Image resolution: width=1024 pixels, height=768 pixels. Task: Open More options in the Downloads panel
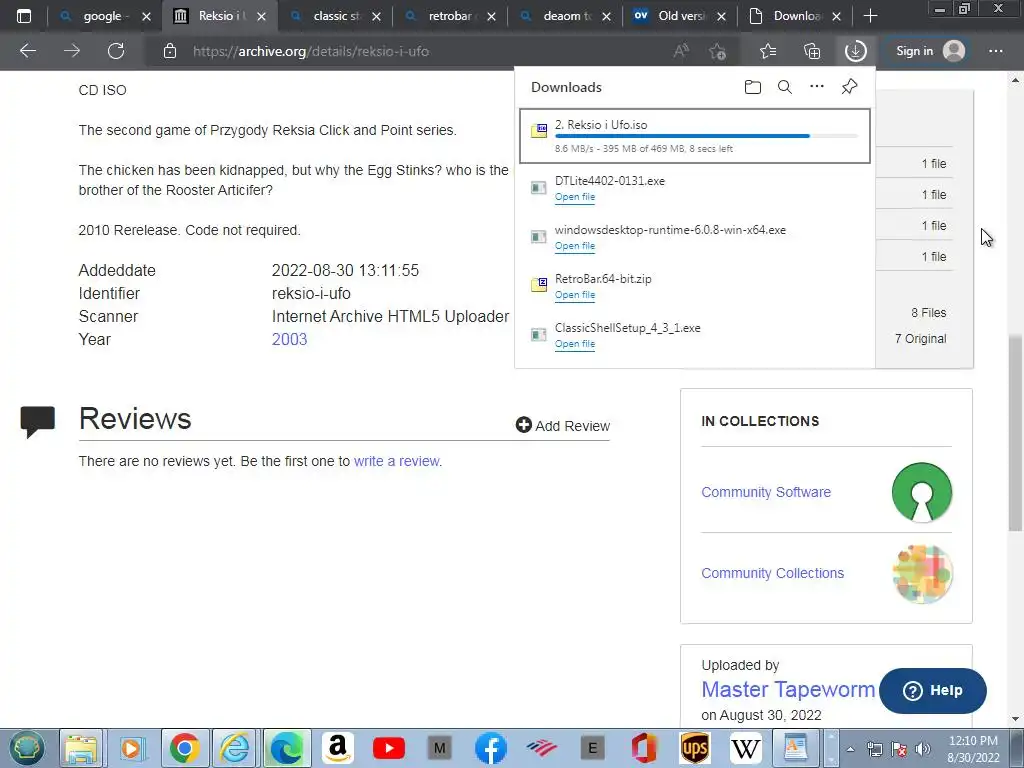point(817,87)
